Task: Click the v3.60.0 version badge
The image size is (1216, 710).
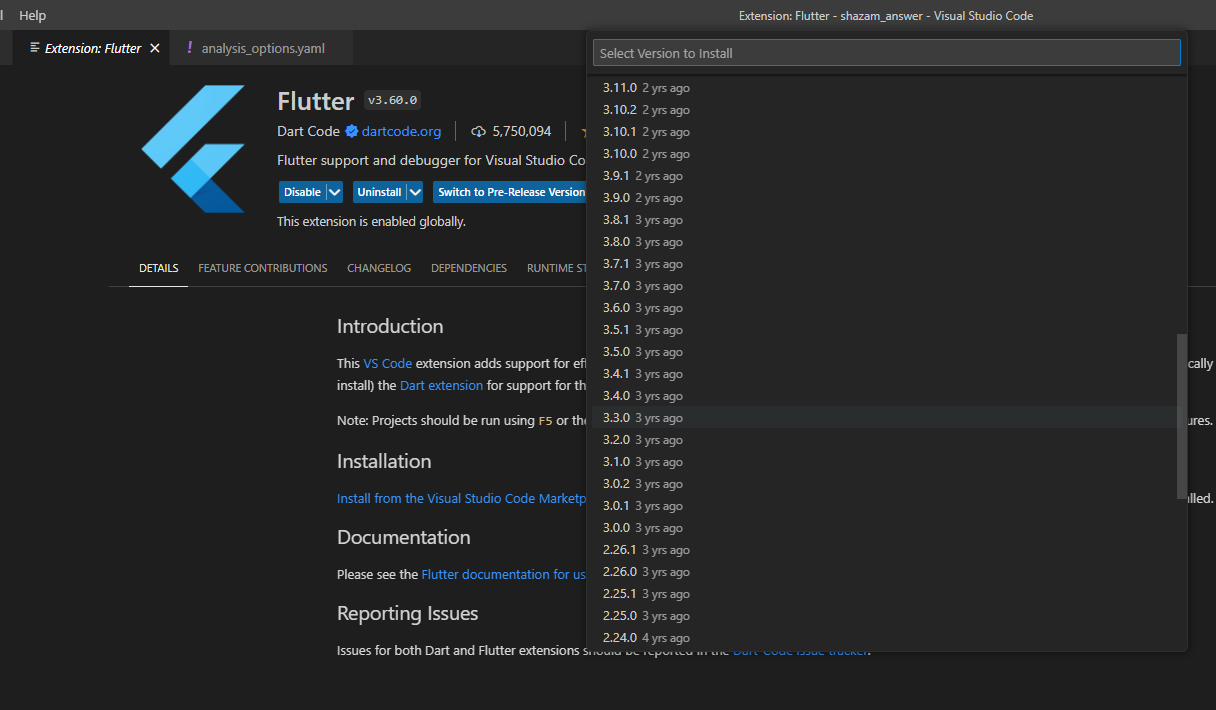Action: point(393,100)
